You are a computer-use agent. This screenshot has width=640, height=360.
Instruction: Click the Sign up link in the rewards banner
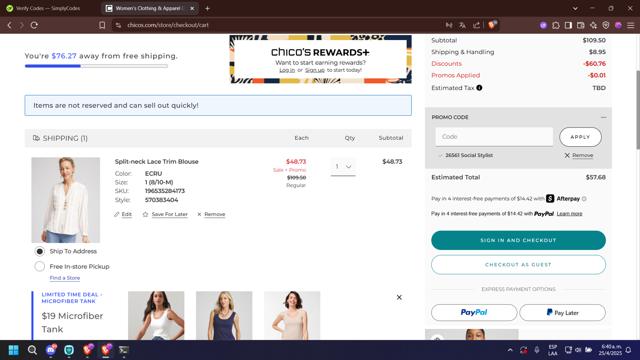pos(315,70)
